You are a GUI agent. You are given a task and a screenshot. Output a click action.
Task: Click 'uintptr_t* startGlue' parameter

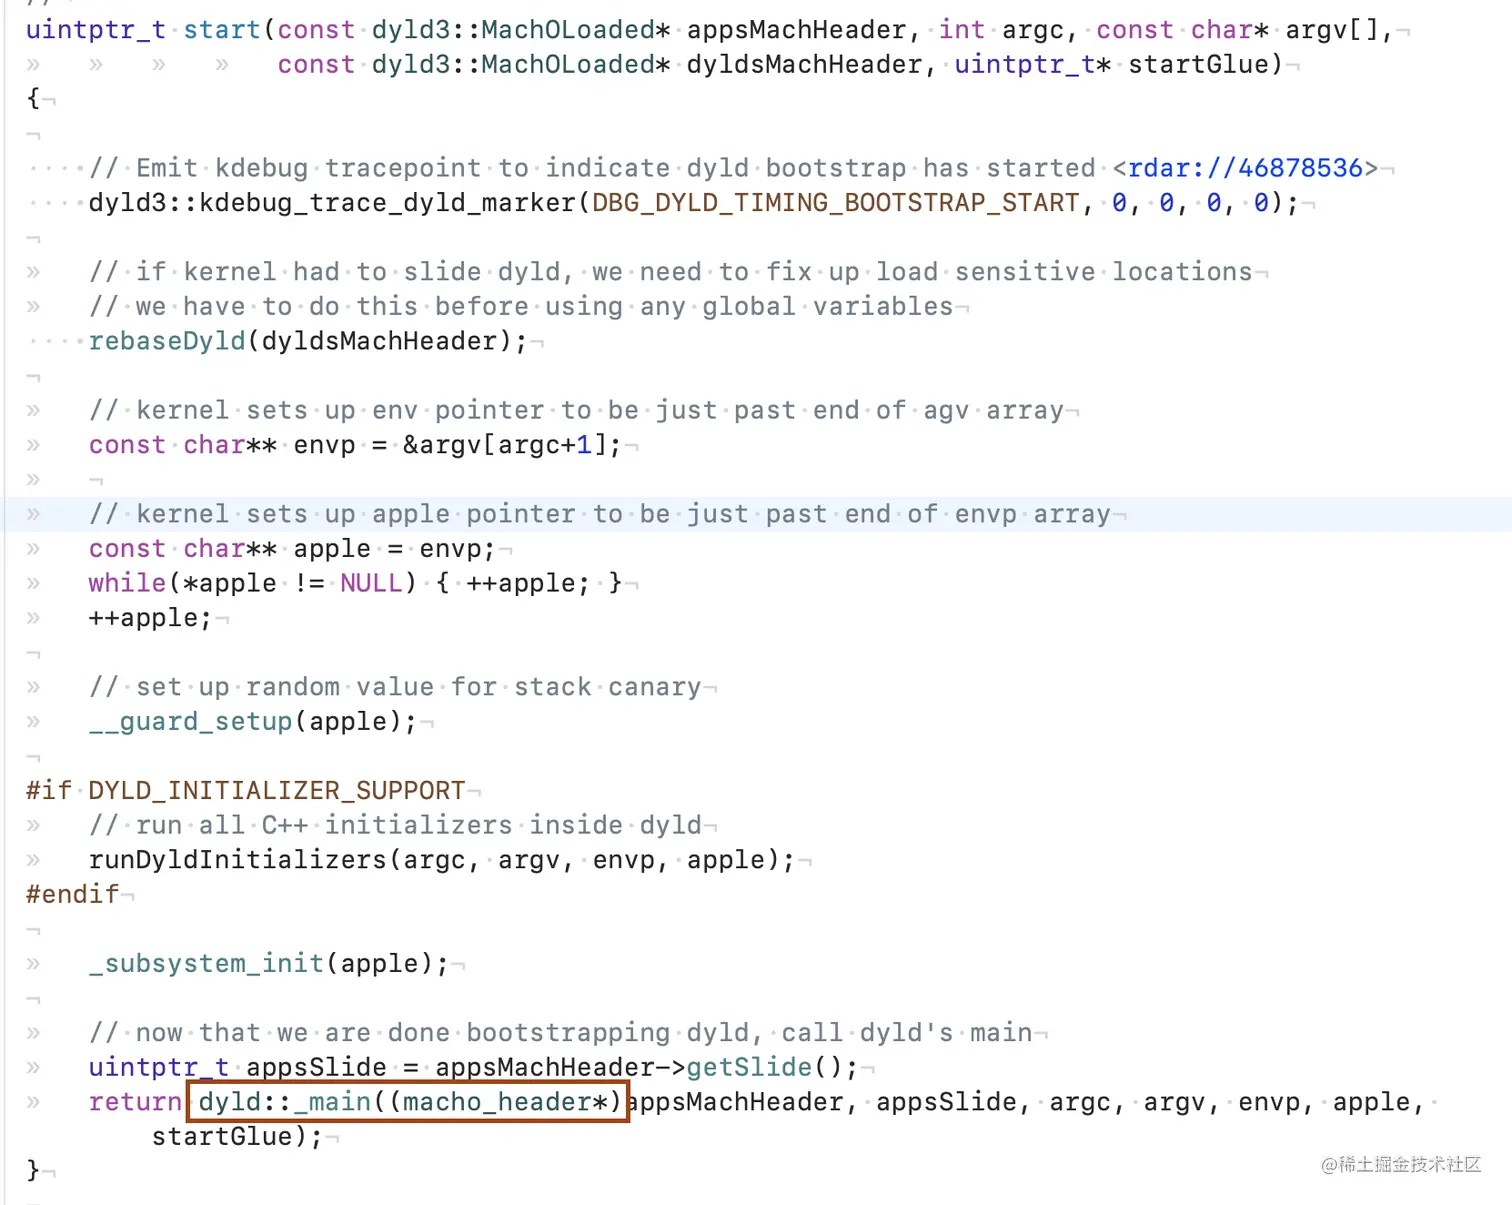1111,65
